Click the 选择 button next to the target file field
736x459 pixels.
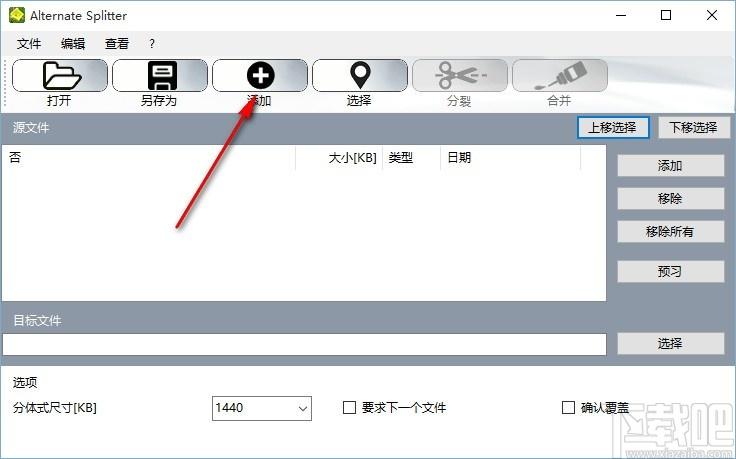pyautogui.click(x=670, y=344)
